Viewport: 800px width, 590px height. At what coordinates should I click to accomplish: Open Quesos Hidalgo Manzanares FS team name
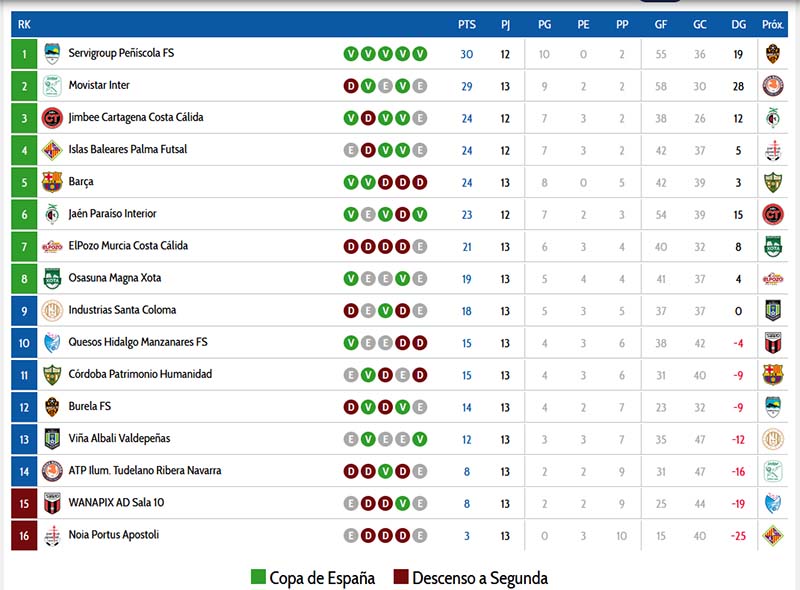(x=138, y=342)
